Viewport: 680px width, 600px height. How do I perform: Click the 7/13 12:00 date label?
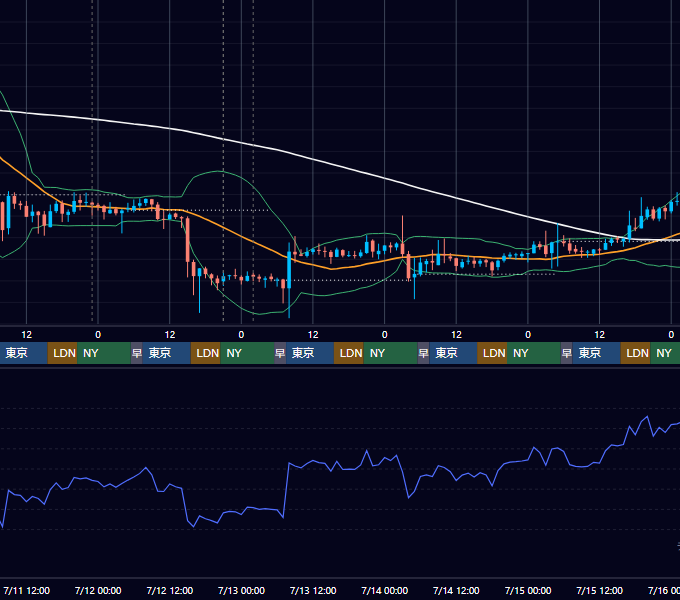pyautogui.click(x=313, y=590)
